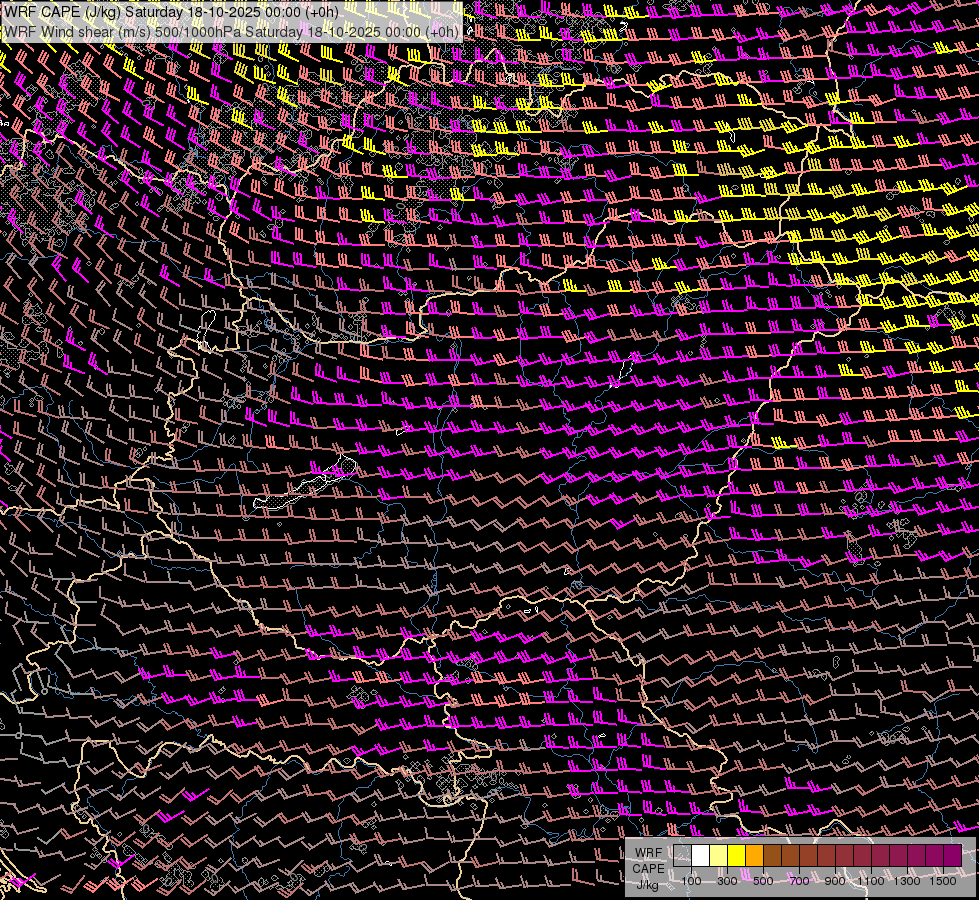Viewport: 979px width, 900px height.
Task: Click the '1500' legend value
Action: click(943, 881)
